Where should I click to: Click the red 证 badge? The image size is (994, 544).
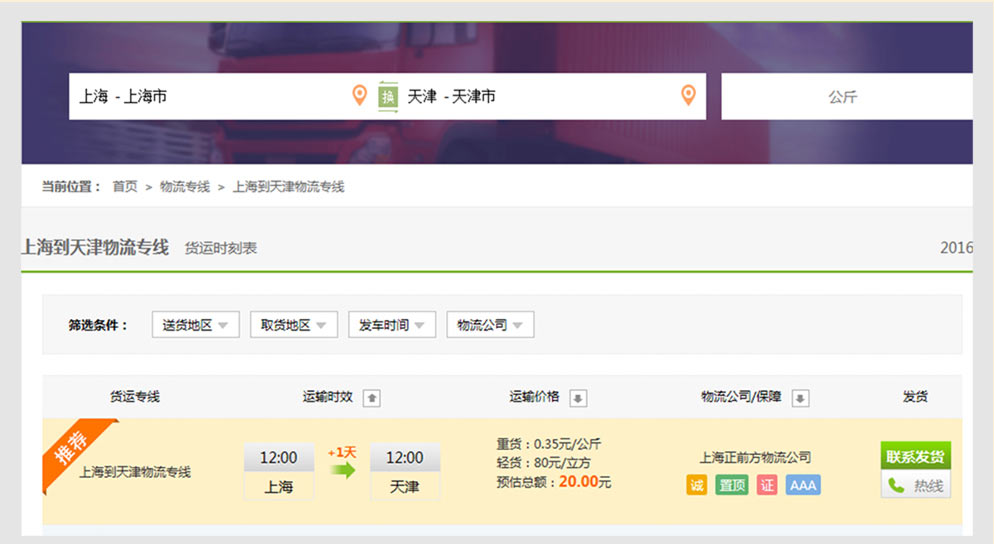[x=767, y=485]
